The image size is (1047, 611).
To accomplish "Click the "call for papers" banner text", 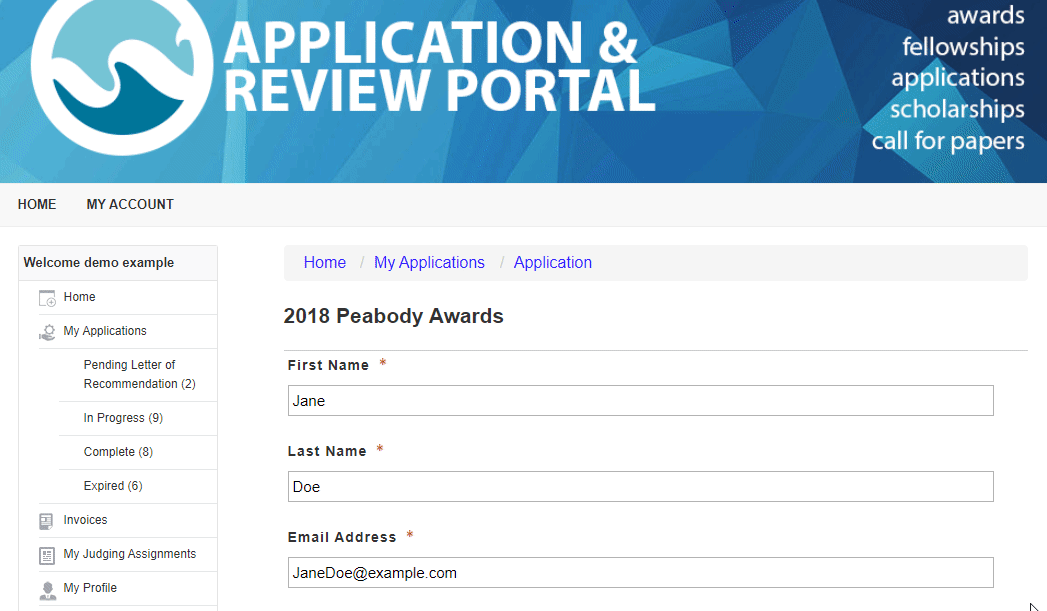I will (948, 141).
